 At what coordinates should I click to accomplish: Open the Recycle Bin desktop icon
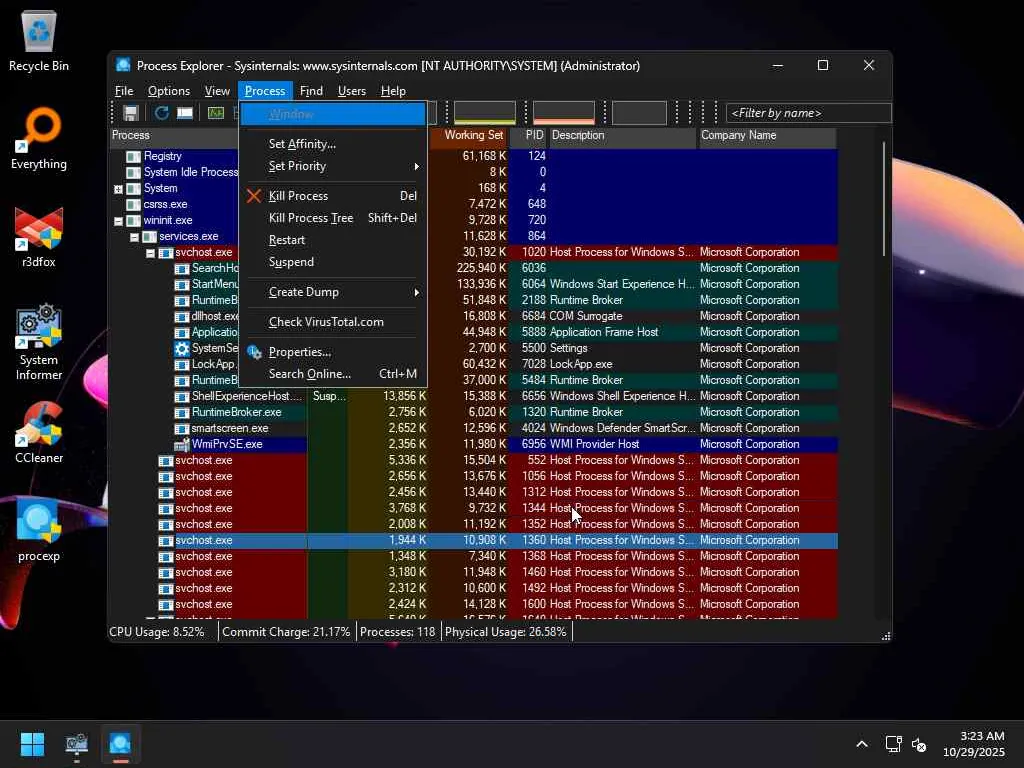(39, 41)
